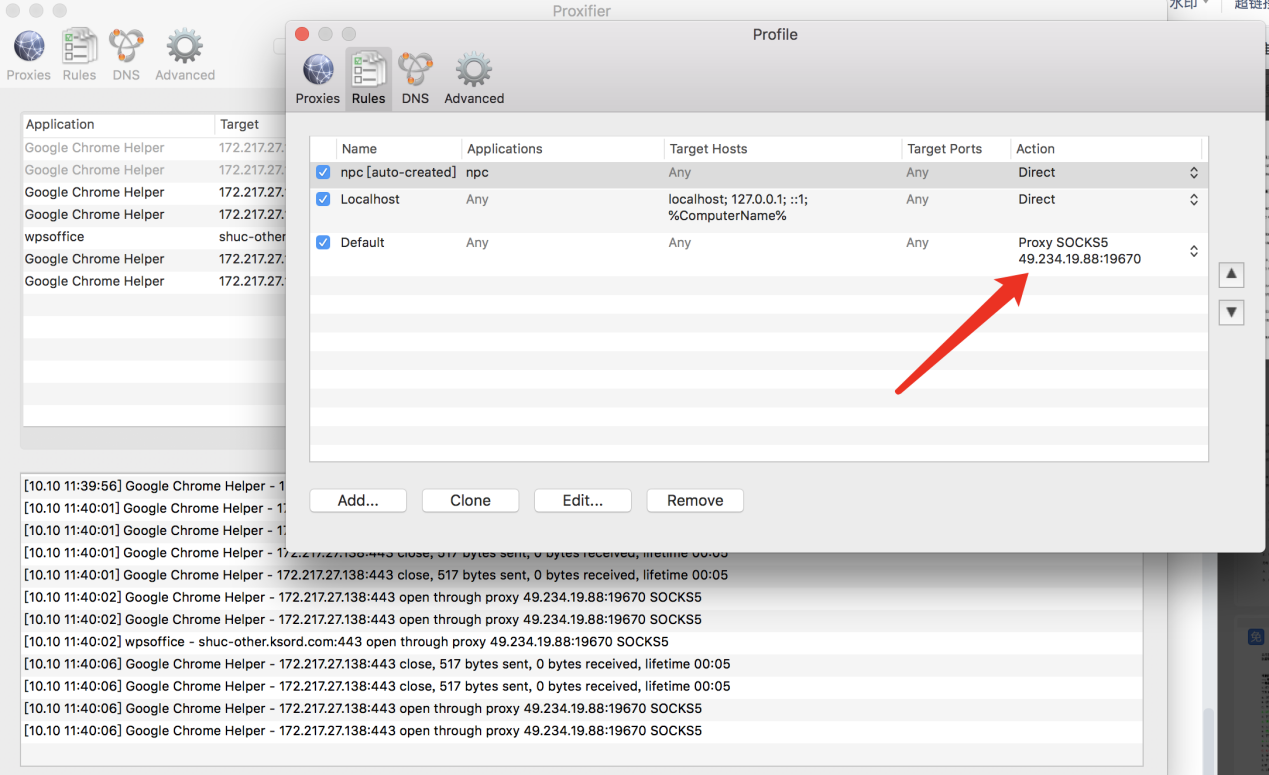Uncheck the npc [auto-created] rule checkbox
The width and height of the screenshot is (1269, 775).
click(323, 172)
